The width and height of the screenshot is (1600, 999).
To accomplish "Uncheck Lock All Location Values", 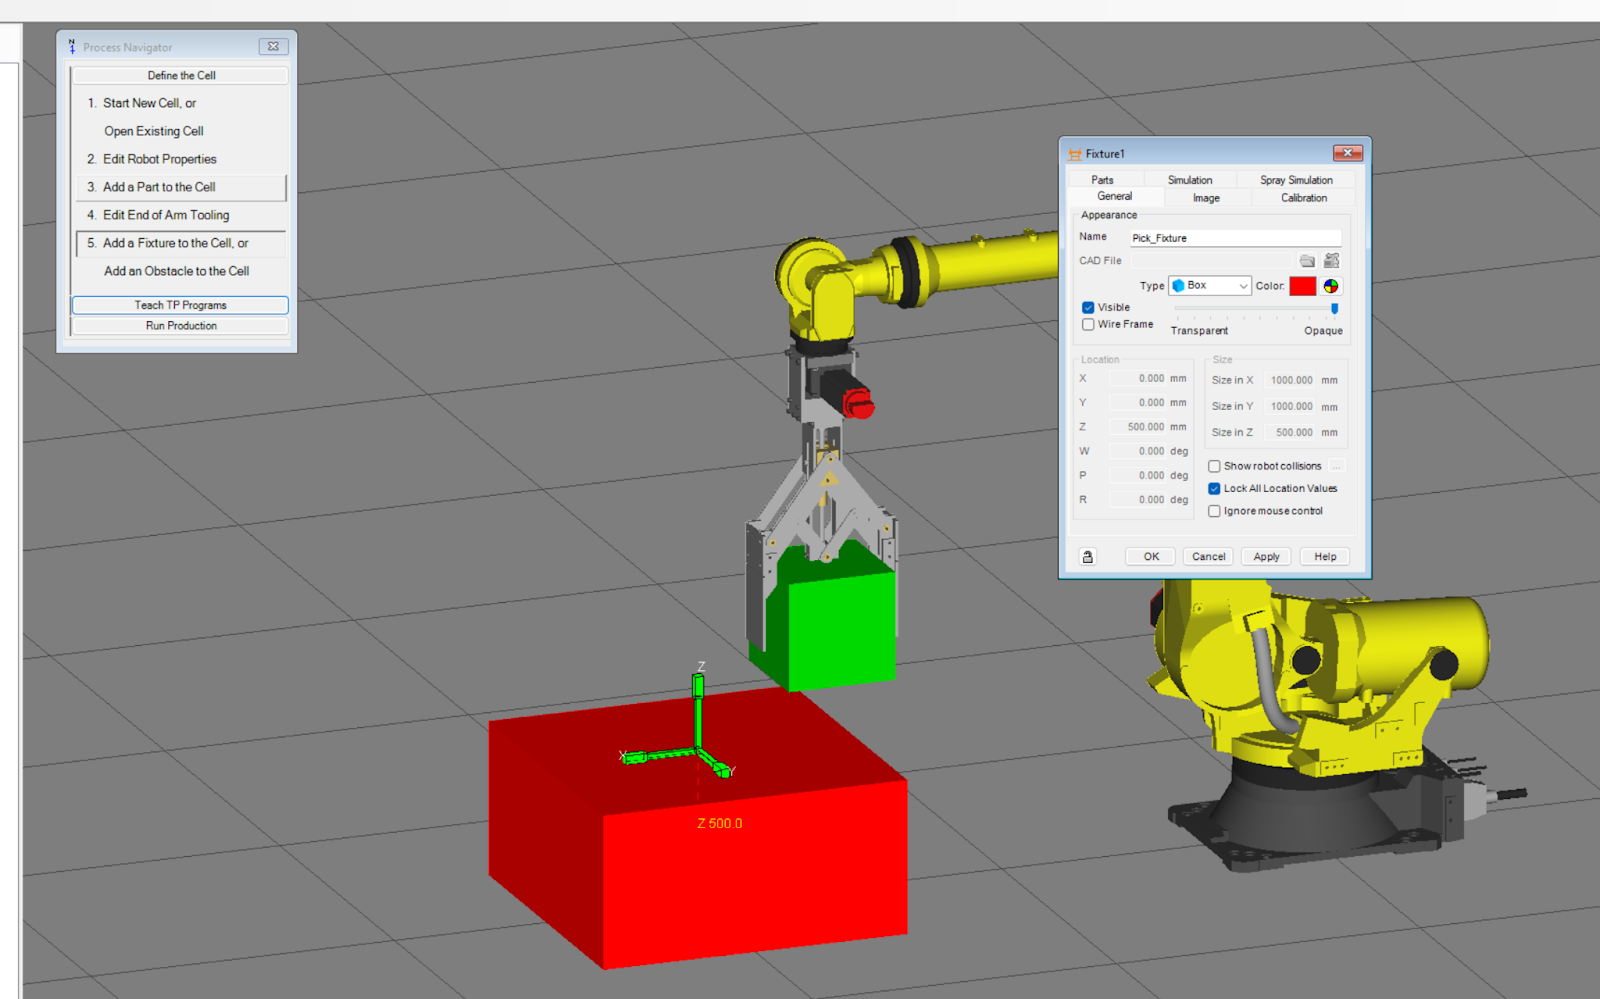I will (1214, 489).
